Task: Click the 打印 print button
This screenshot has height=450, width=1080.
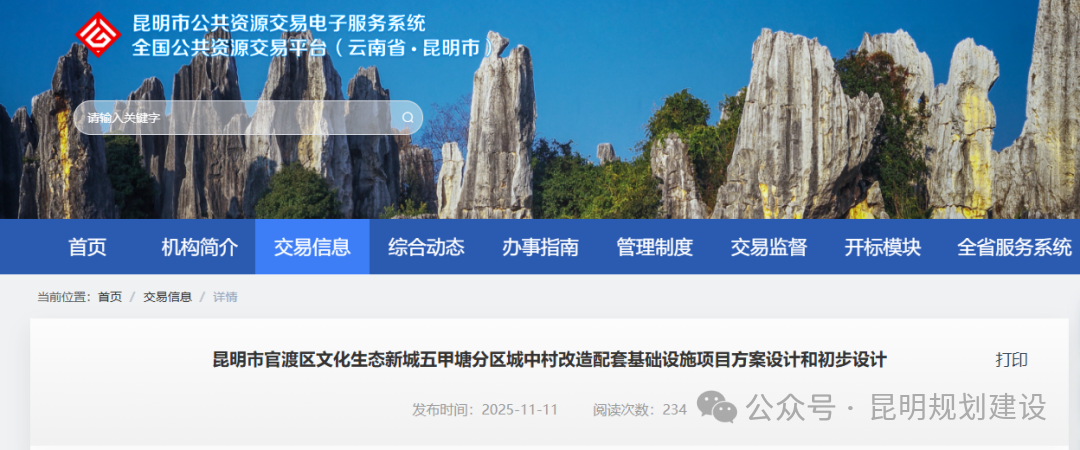Action: (x=1011, y=360)
